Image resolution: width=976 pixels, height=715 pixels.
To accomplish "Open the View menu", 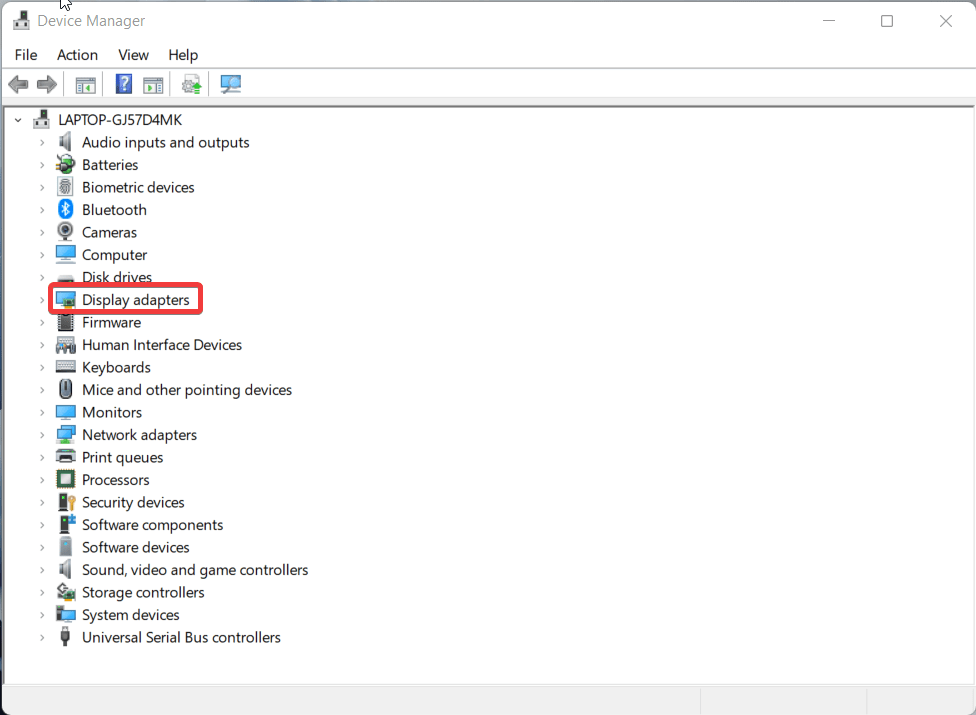I will (133, 55).
